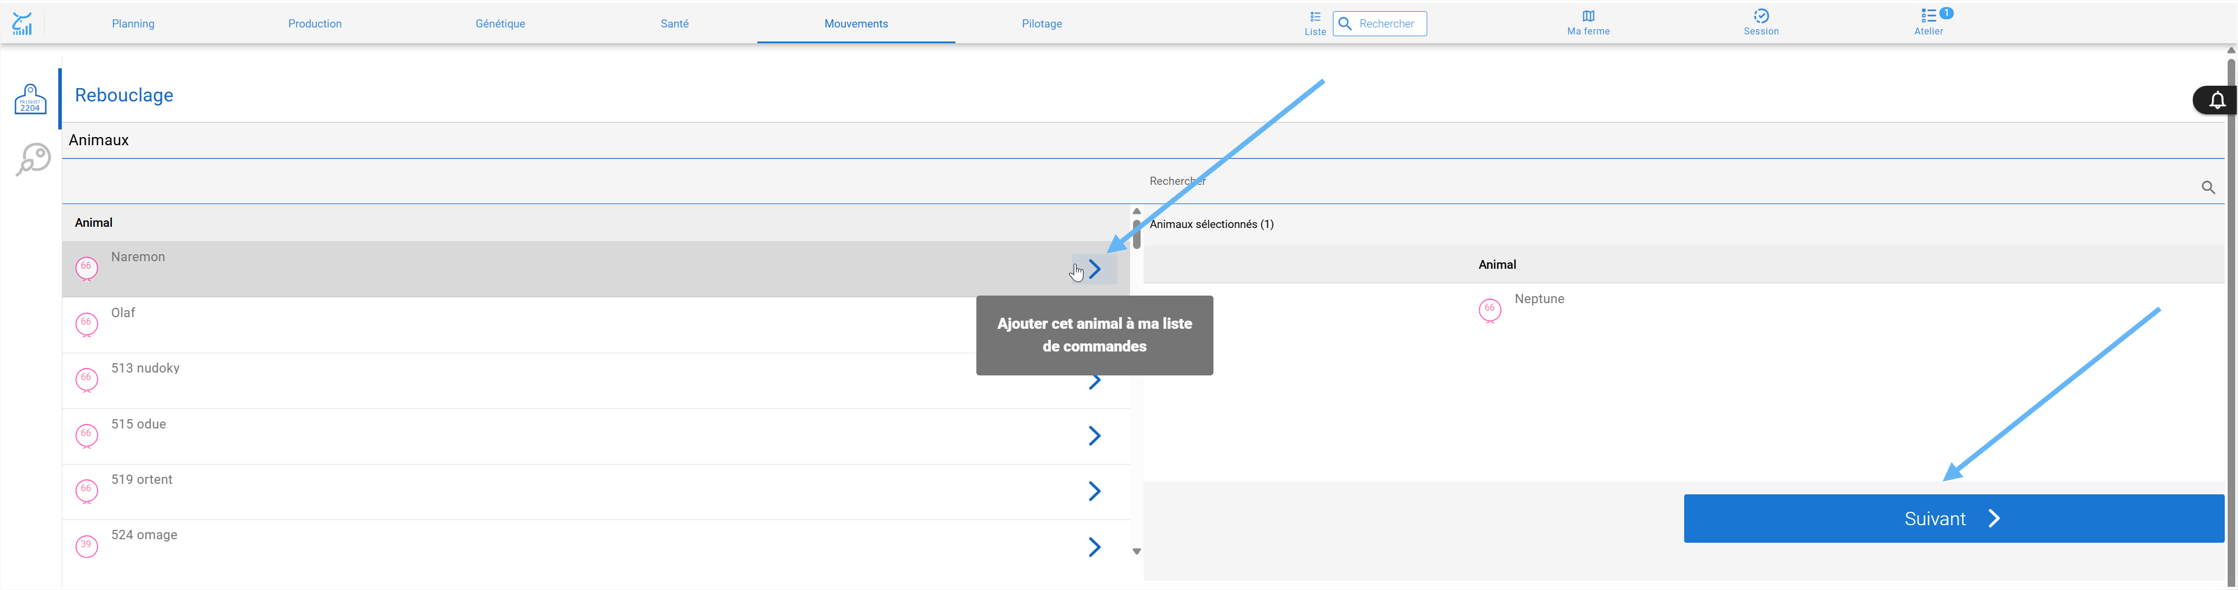This screenshot has height=590, width=2238.
Task: Add 515 odue using its chevron
Action: tap(1095, 436)
